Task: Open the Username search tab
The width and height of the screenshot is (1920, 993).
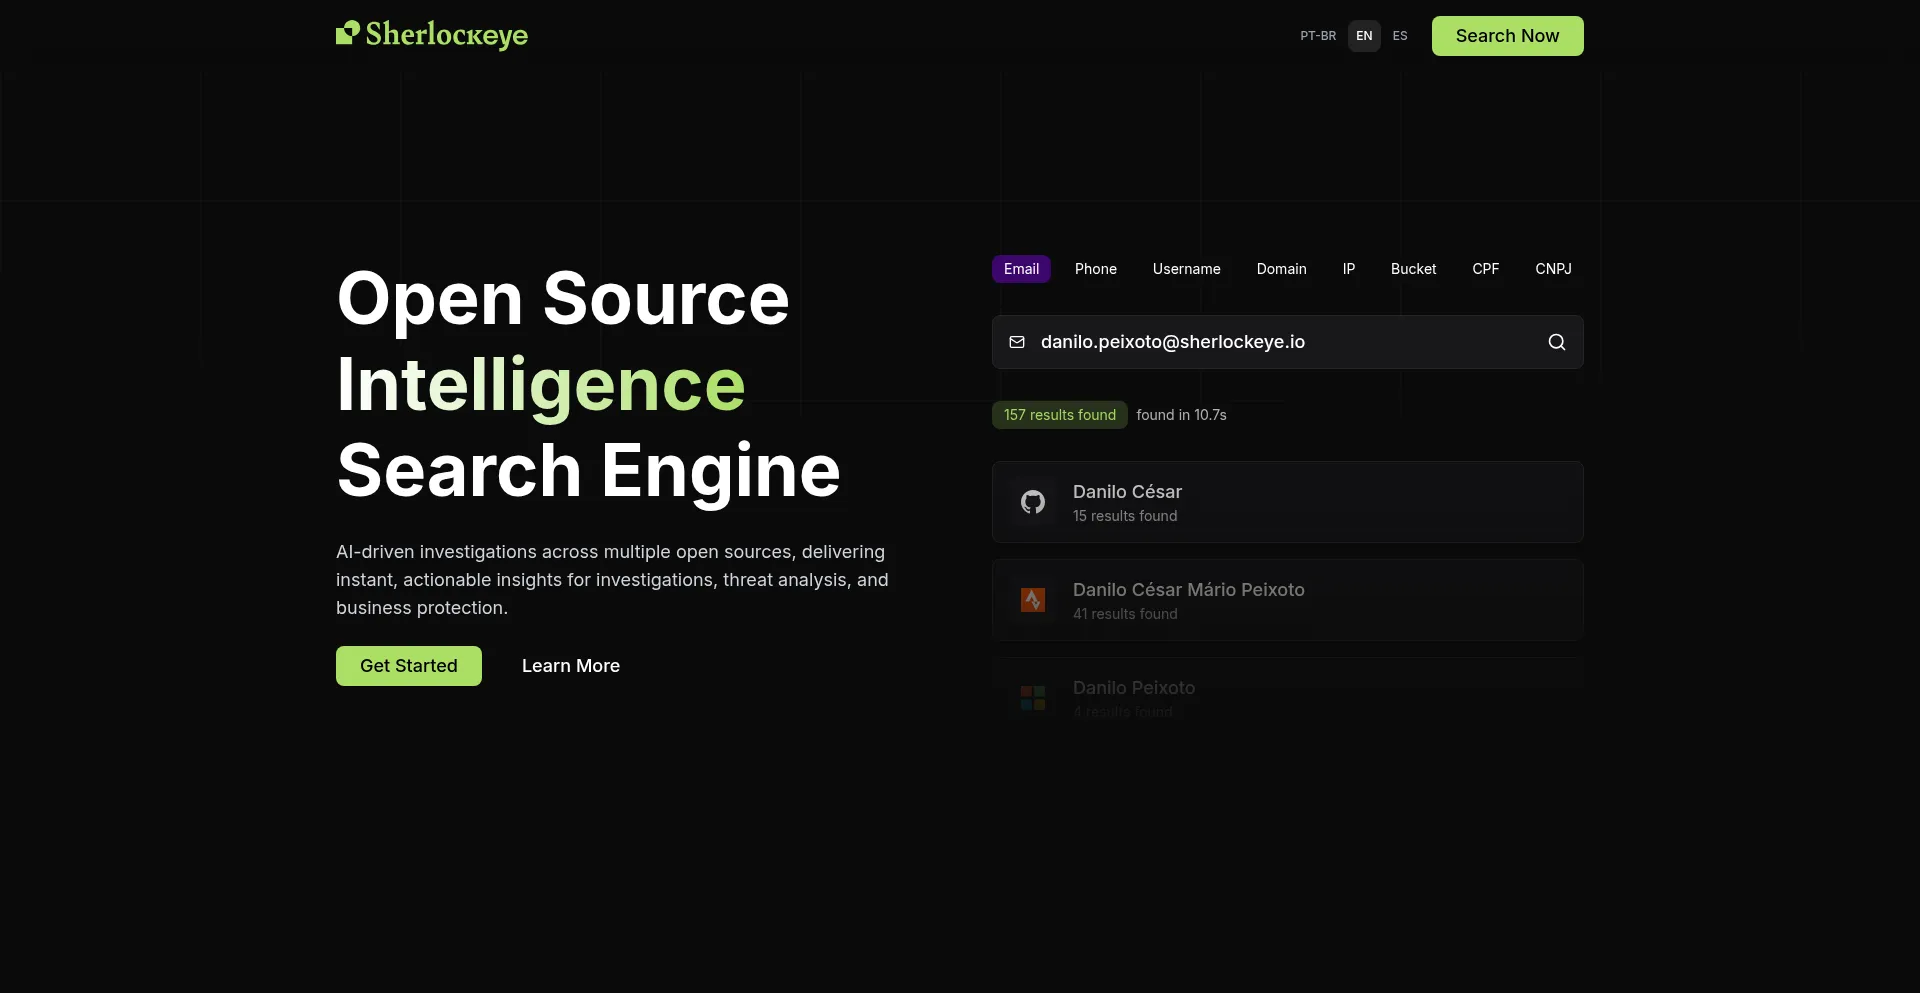Action: coord(1186,269)
